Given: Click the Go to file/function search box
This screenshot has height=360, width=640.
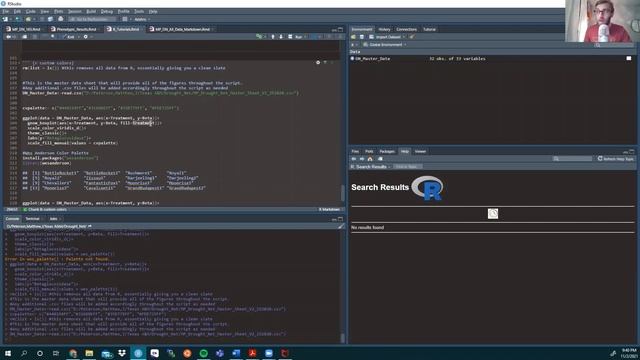Looking at the screenshot, I should tap(93, 19).
